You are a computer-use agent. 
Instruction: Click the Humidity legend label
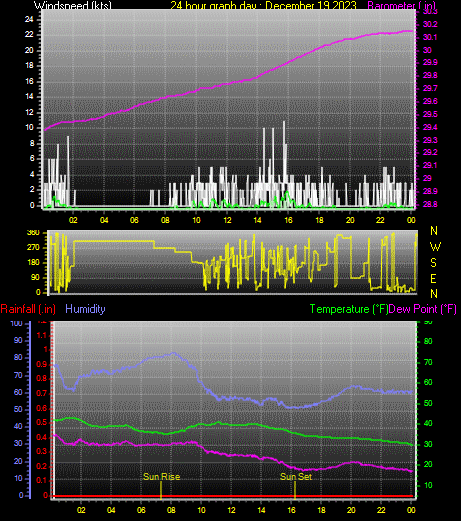click(x=85, y=309)
